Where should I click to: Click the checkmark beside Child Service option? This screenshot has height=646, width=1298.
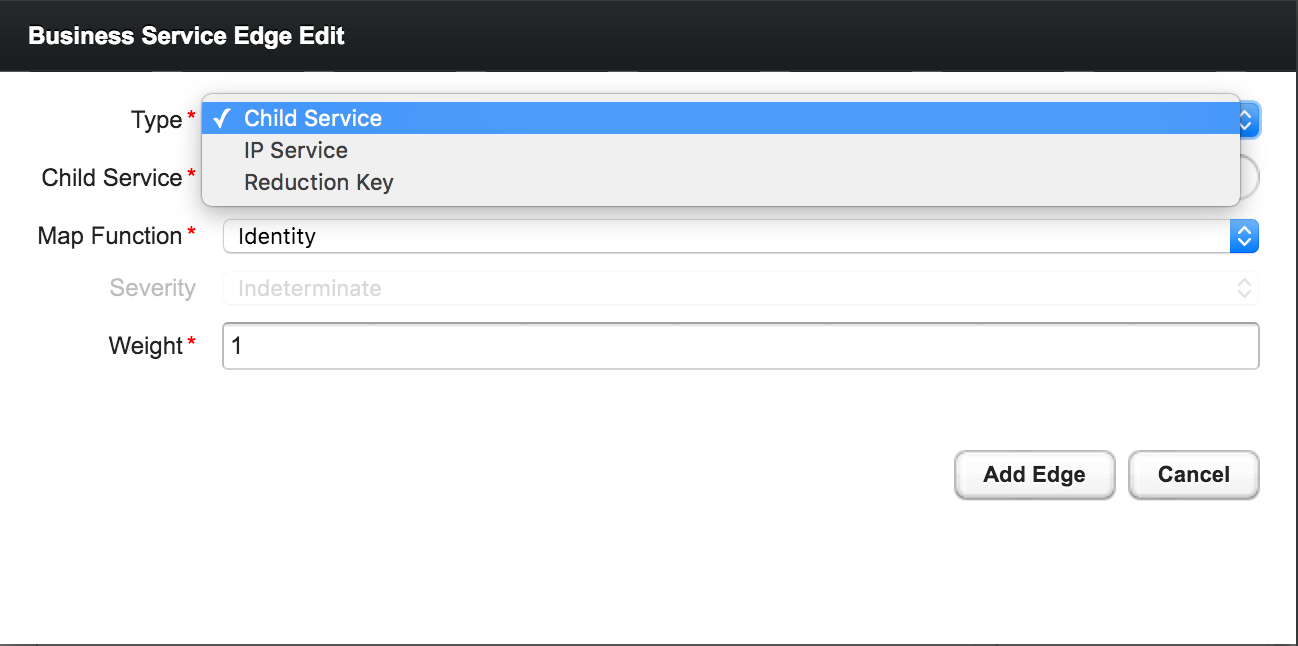coord(222,119)
